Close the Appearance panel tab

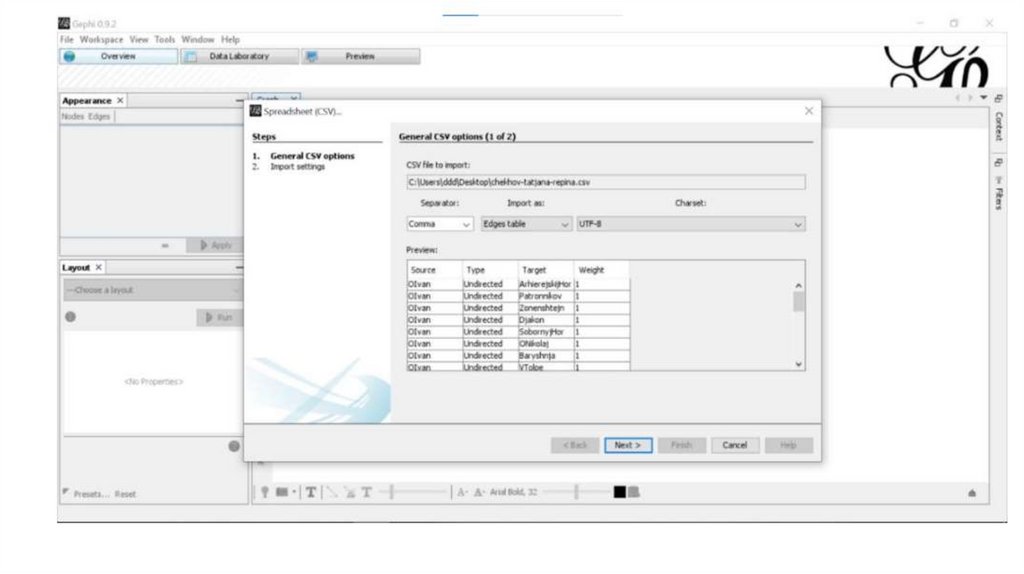tap(120, 101)
